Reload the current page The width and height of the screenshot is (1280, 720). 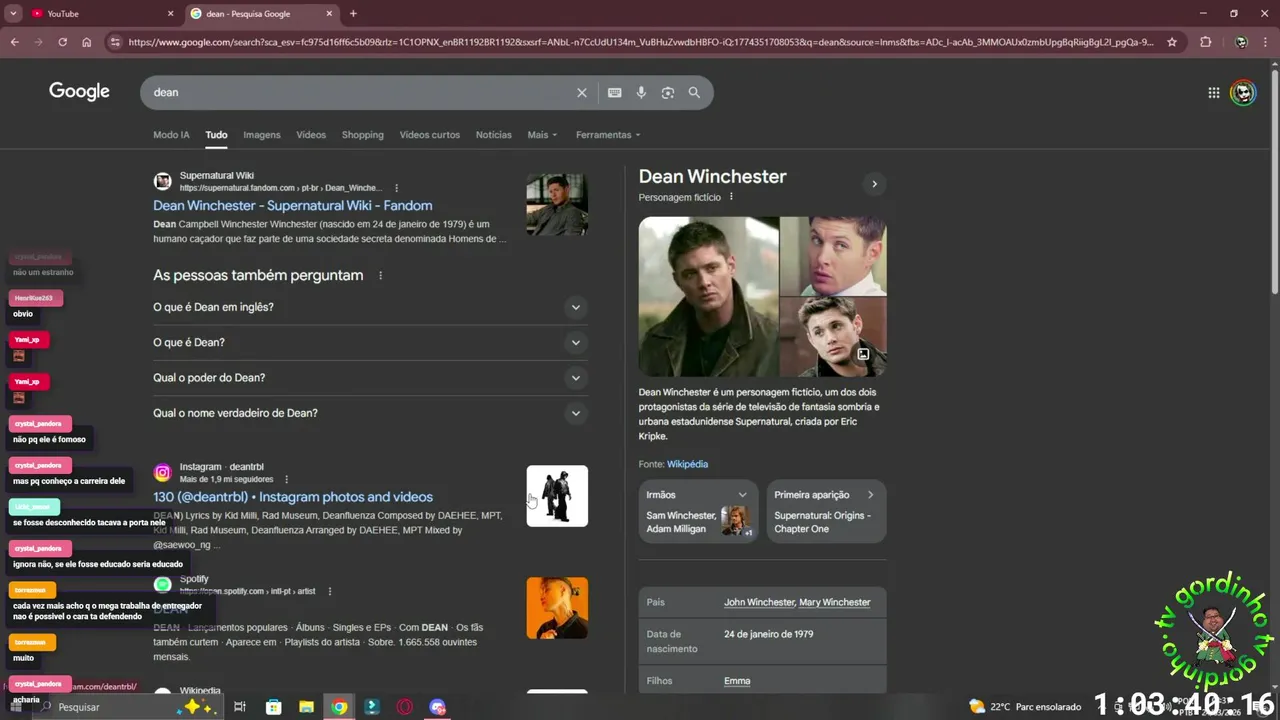pyautogui.click(x=62, y=42)
